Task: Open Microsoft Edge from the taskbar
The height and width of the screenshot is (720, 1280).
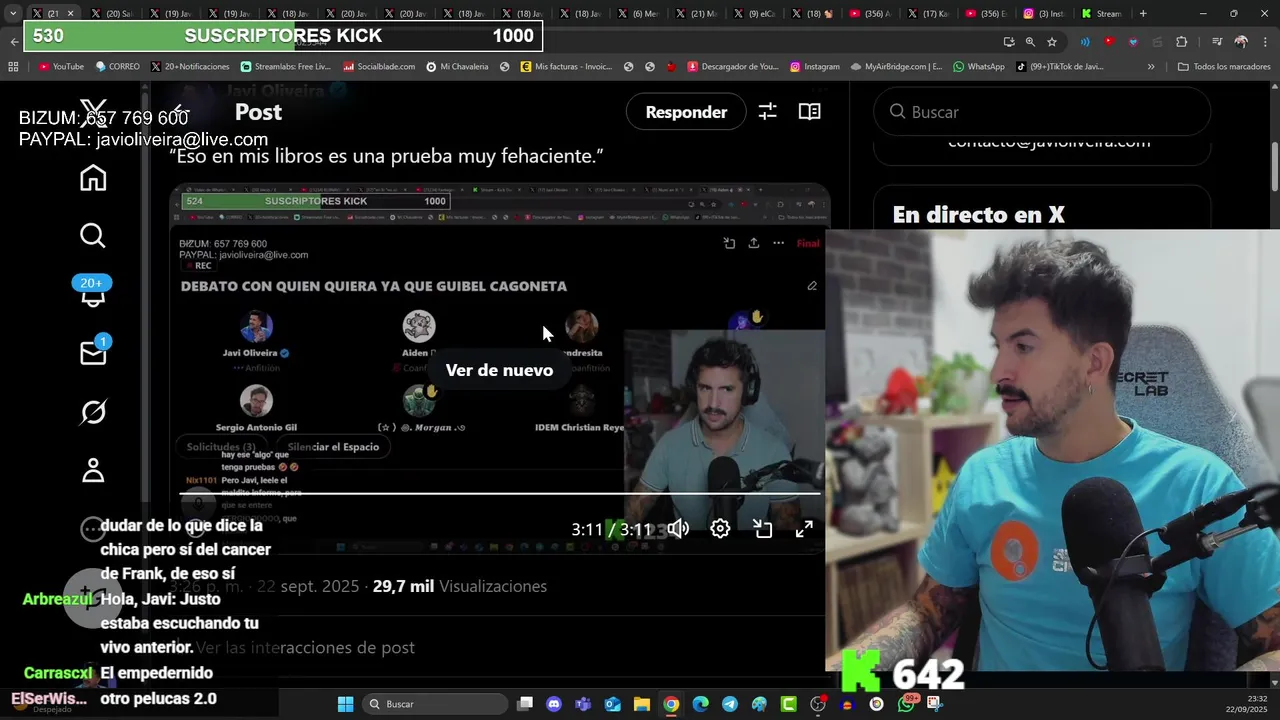Action: tap(700, 704)
